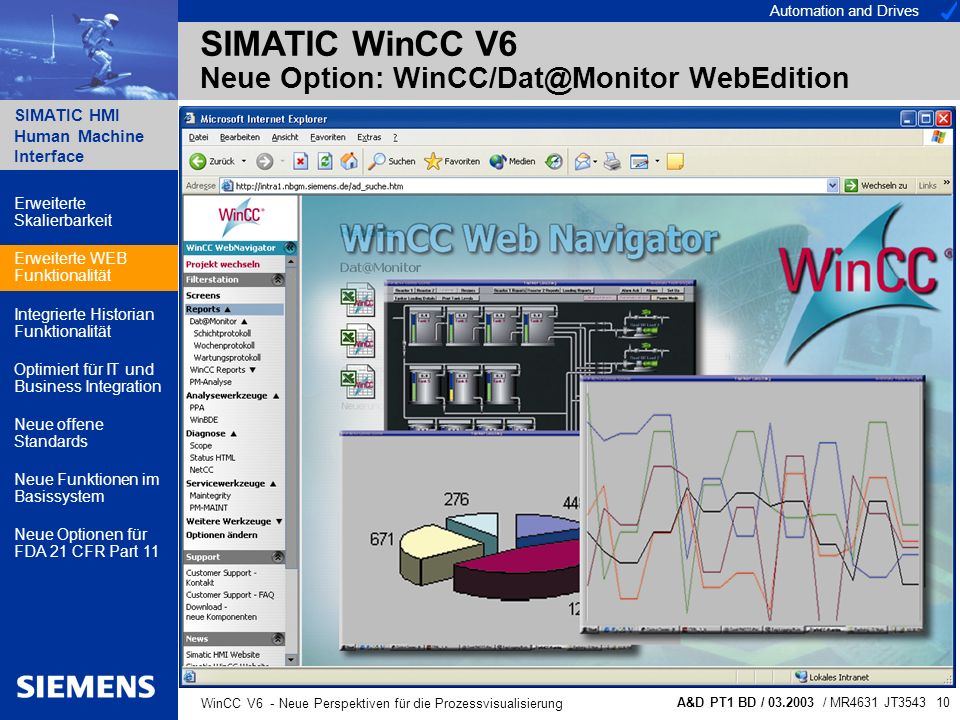The image size is (960, 720).
Task: Collapse the Reports tree node
Action: tap(227, 309)
